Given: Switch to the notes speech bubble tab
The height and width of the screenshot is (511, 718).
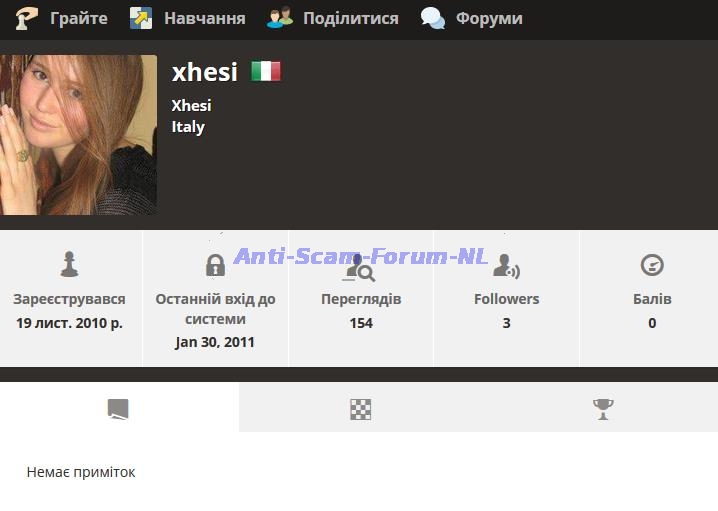Looking at the screenshot, I should [x=118, y=409].
